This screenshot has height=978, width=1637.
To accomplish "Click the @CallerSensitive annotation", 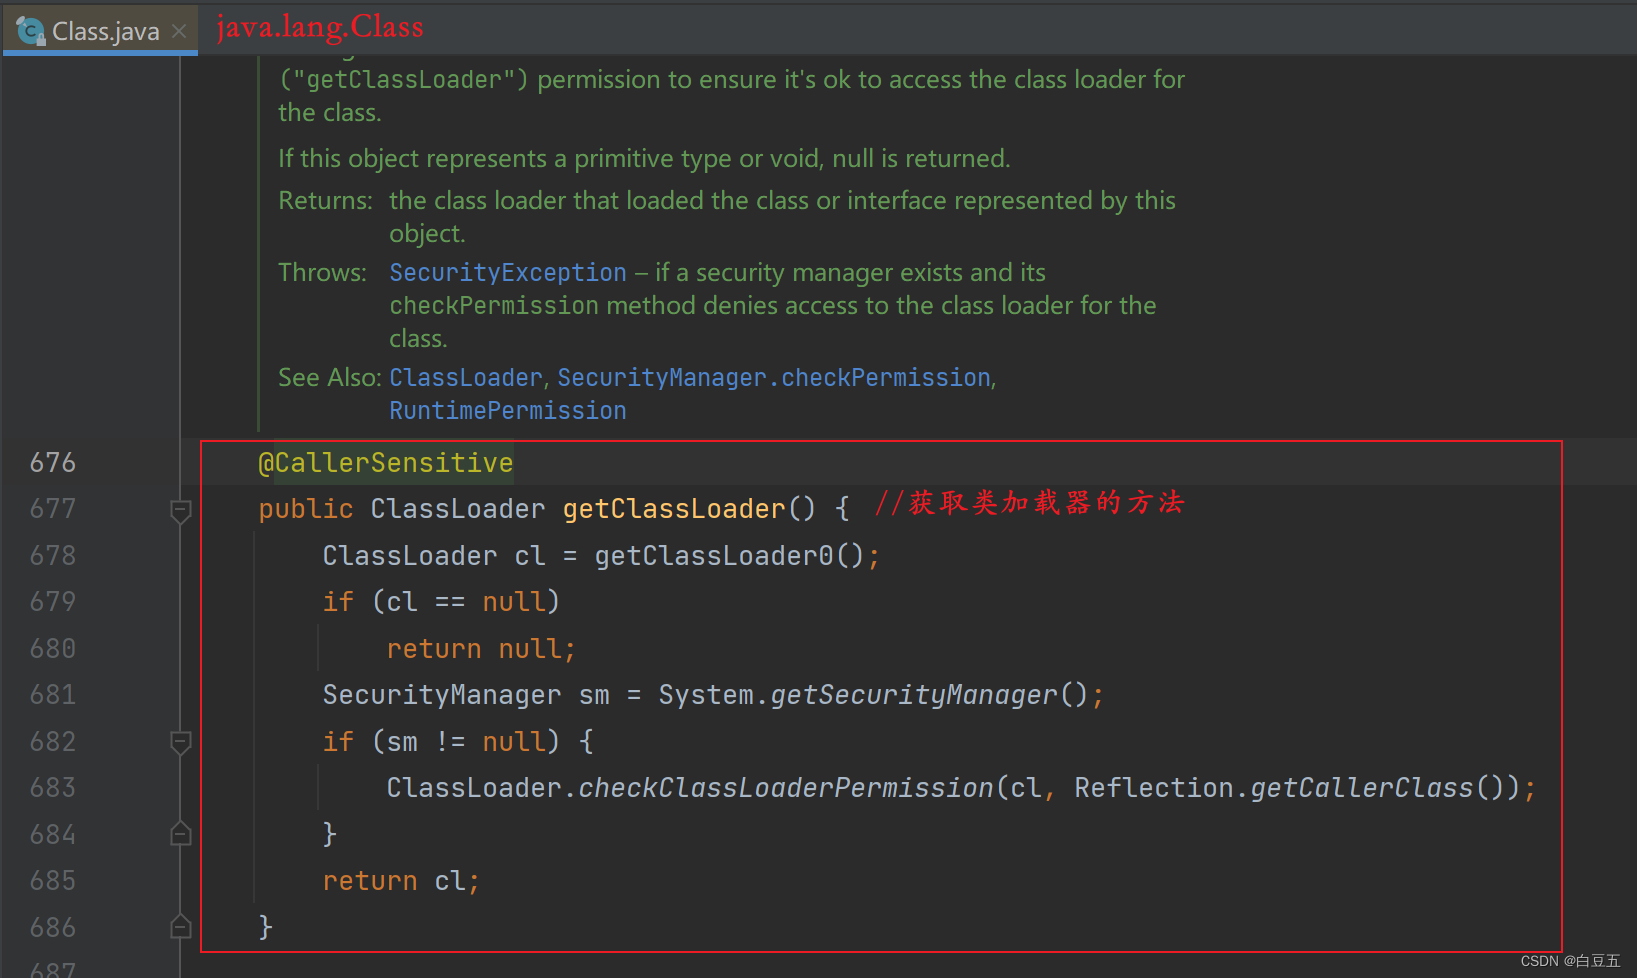I will tap(386, 463).
